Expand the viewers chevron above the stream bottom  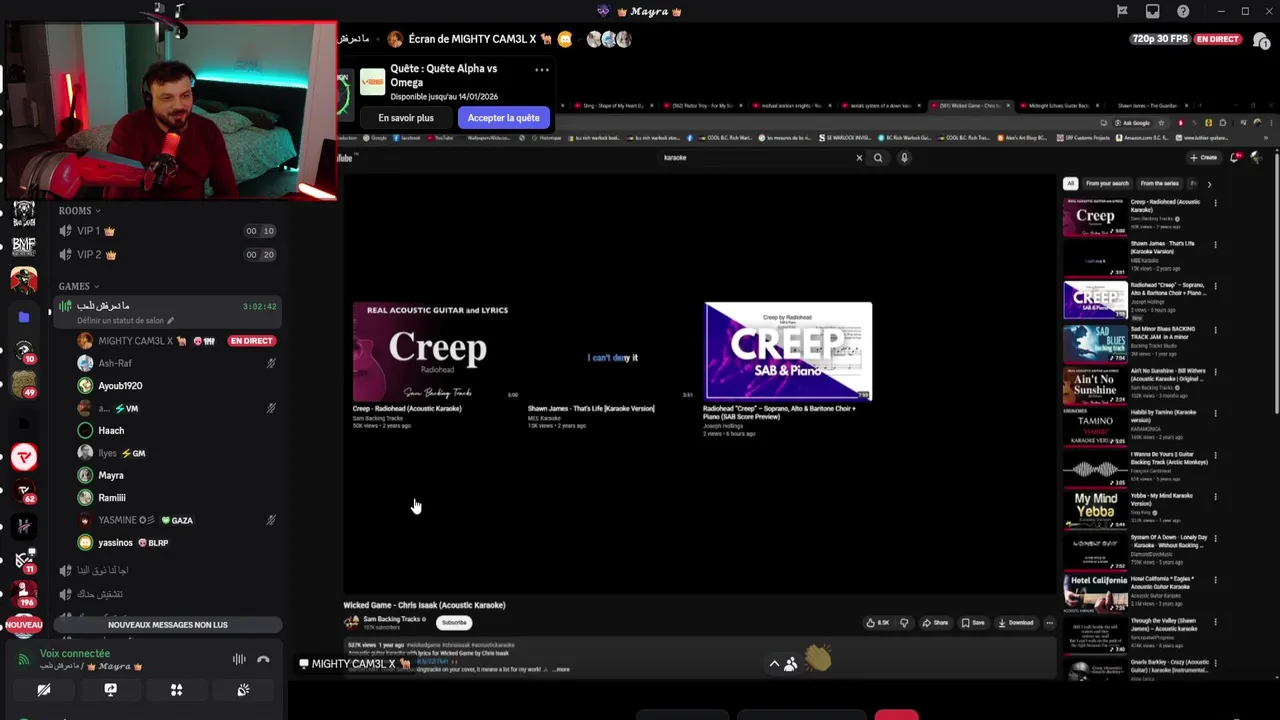(774, 663)
